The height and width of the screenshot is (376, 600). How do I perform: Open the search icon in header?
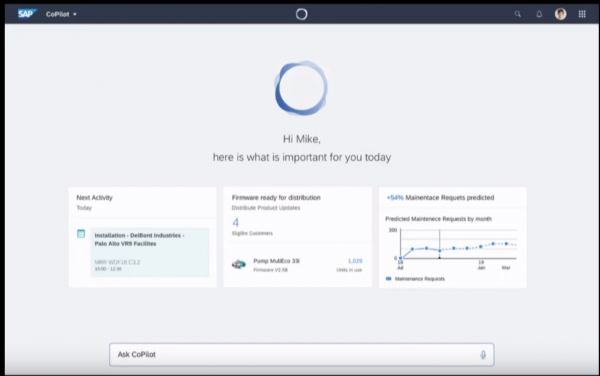[x=517, y=14]
